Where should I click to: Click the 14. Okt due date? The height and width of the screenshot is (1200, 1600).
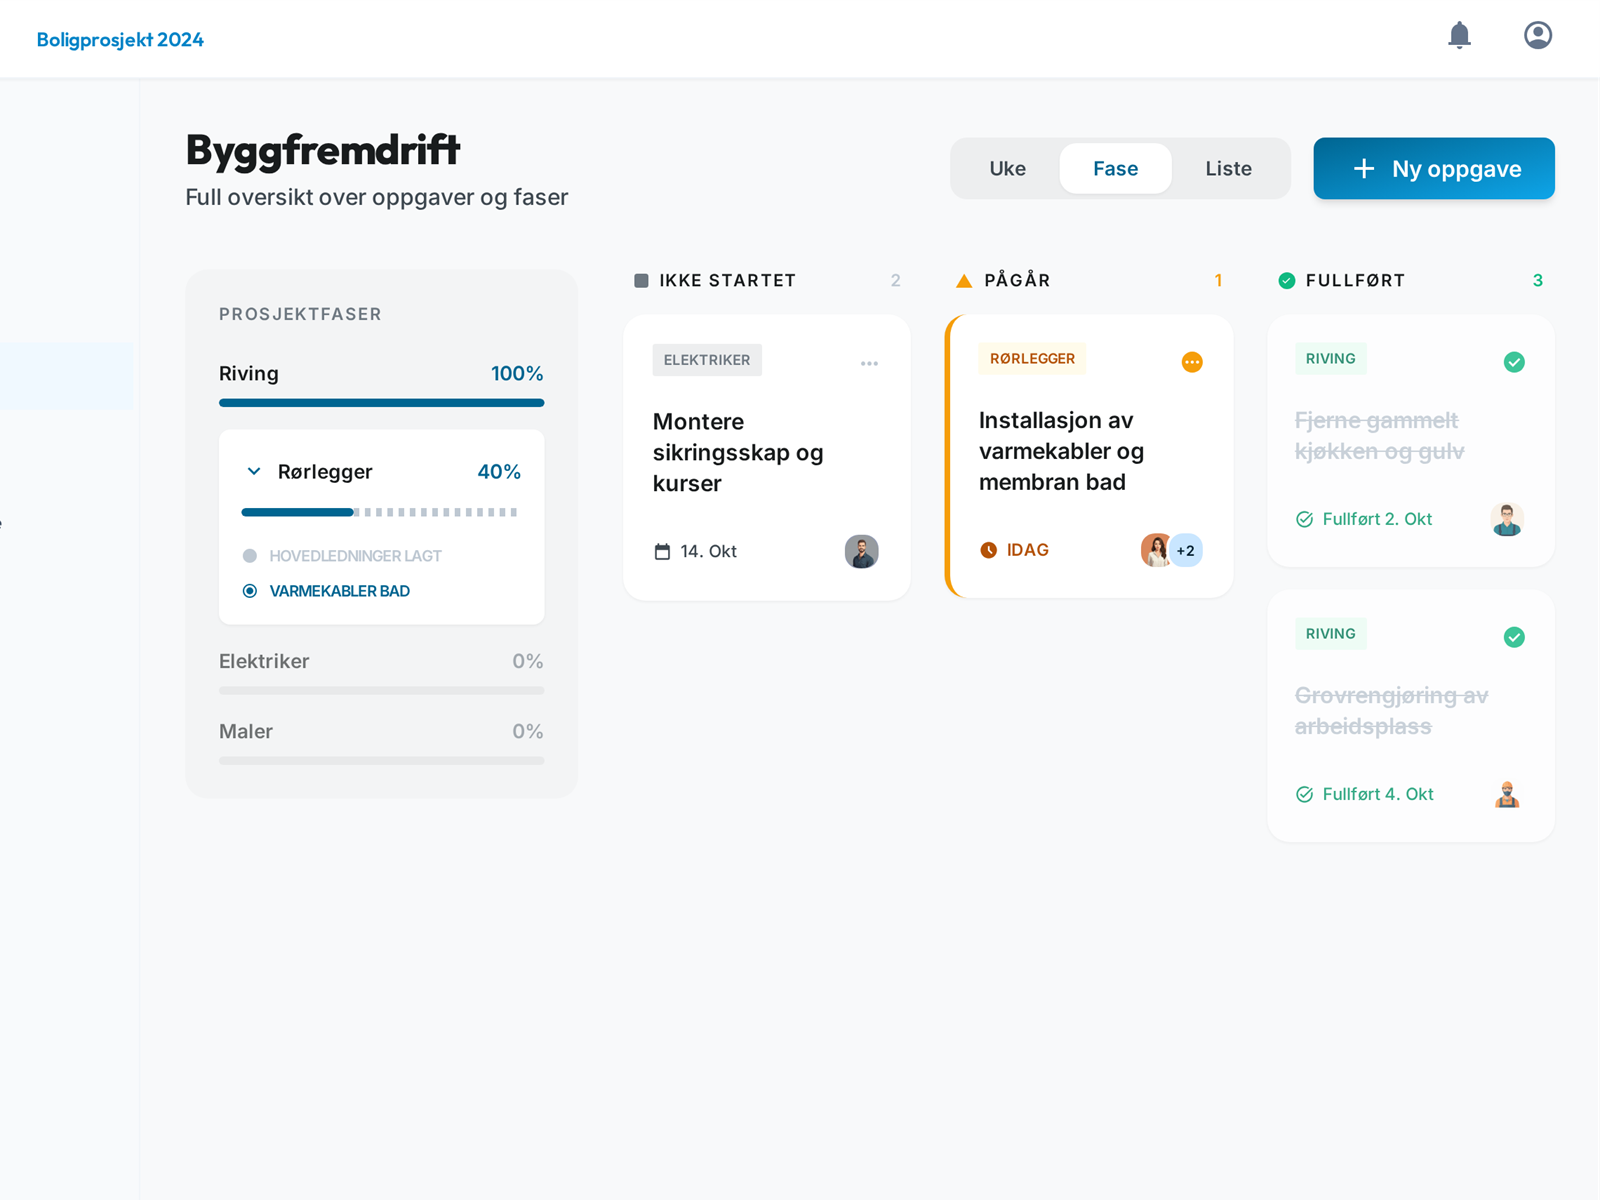point(708,551)
